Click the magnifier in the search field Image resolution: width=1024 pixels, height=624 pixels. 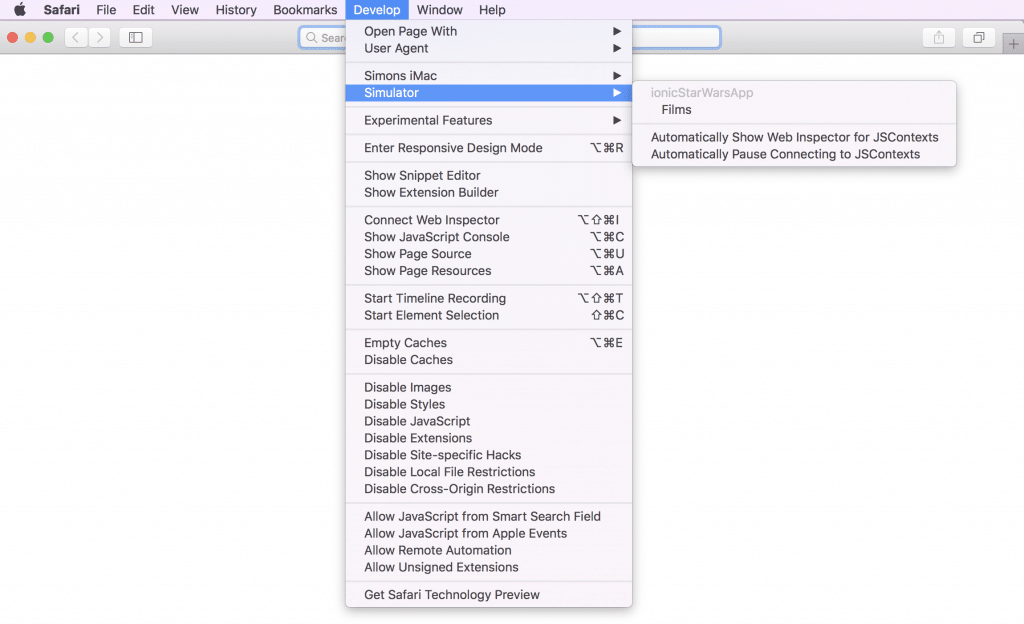312,38
